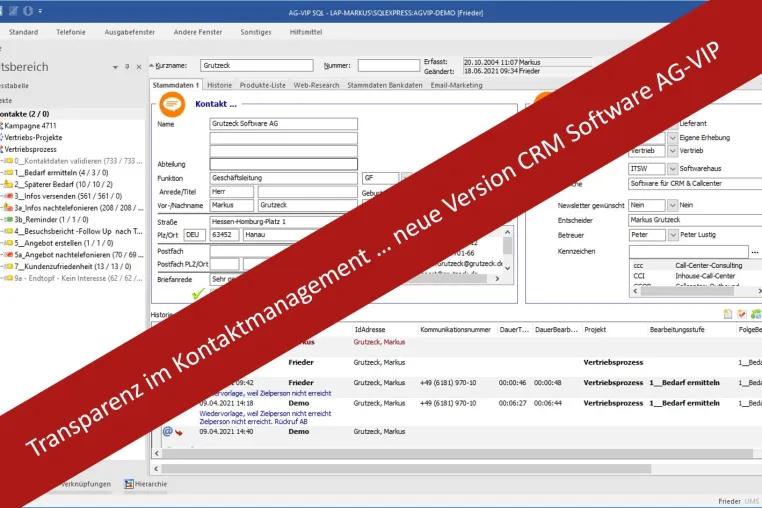Switch to the Stammdaten 1 tab
Viewport: 762px width, 508px height.
175,85
